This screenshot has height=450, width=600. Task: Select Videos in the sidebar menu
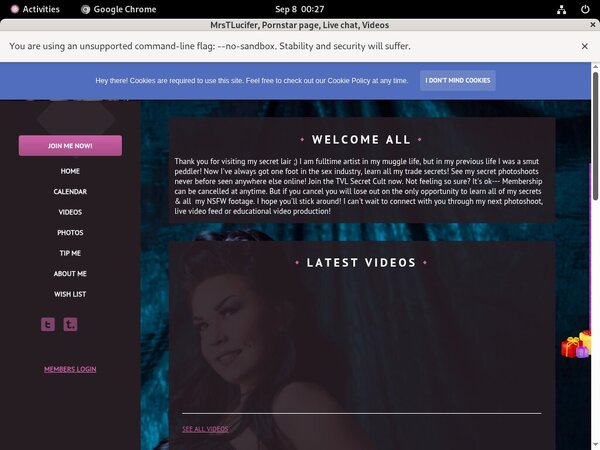click(x=70, y=212)
